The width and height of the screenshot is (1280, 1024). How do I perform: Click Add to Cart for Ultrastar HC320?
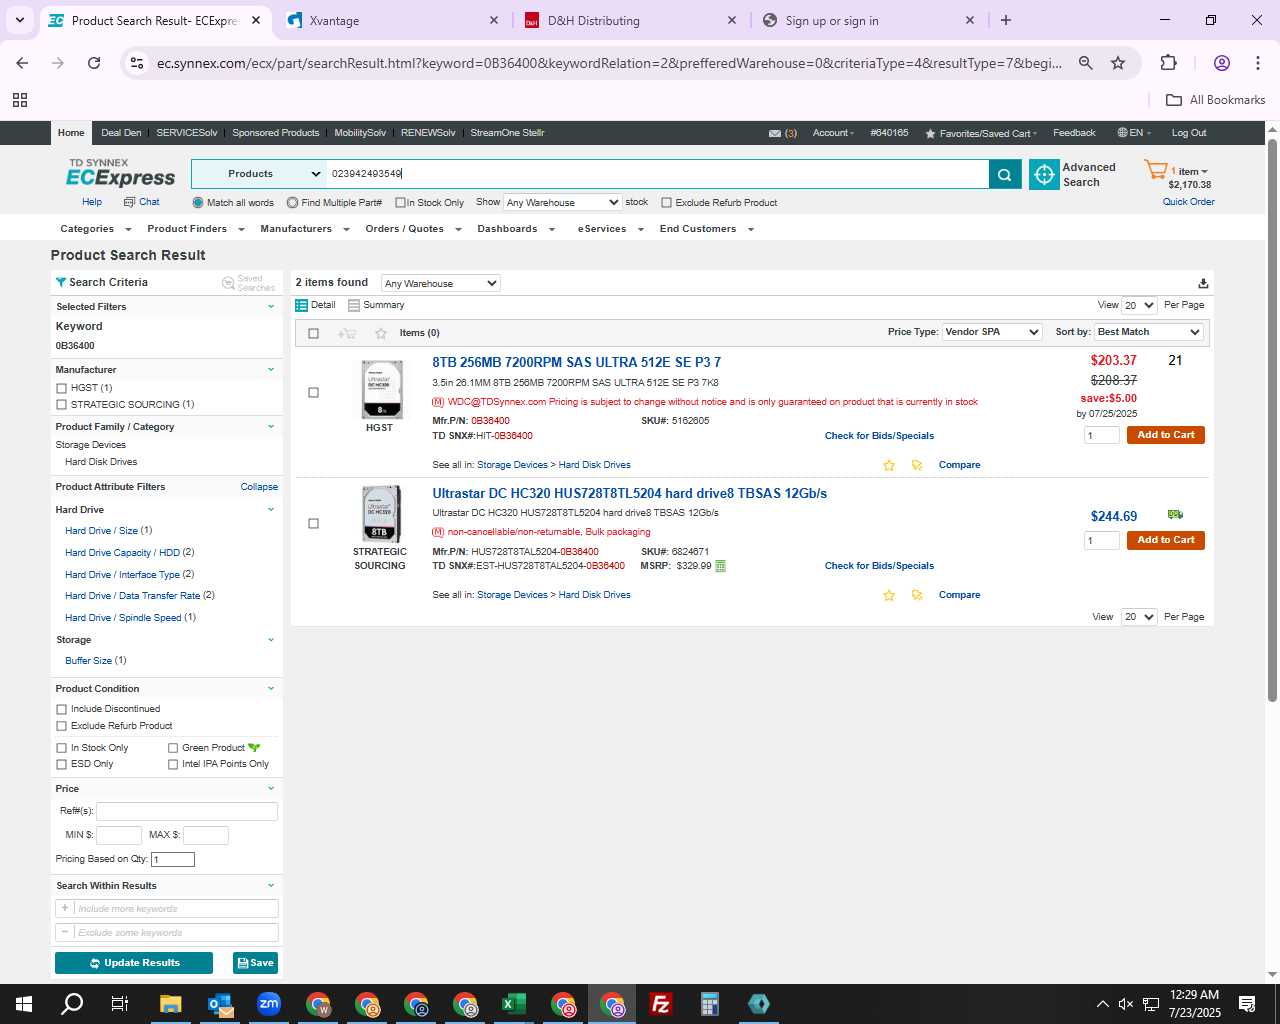(x=1165, y=540)
